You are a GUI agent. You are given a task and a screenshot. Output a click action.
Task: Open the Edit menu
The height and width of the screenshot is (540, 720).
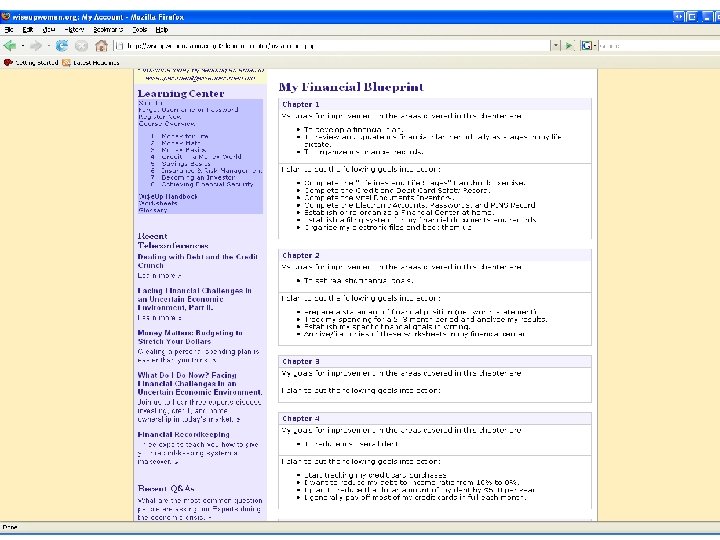click(x=28, y=29)
